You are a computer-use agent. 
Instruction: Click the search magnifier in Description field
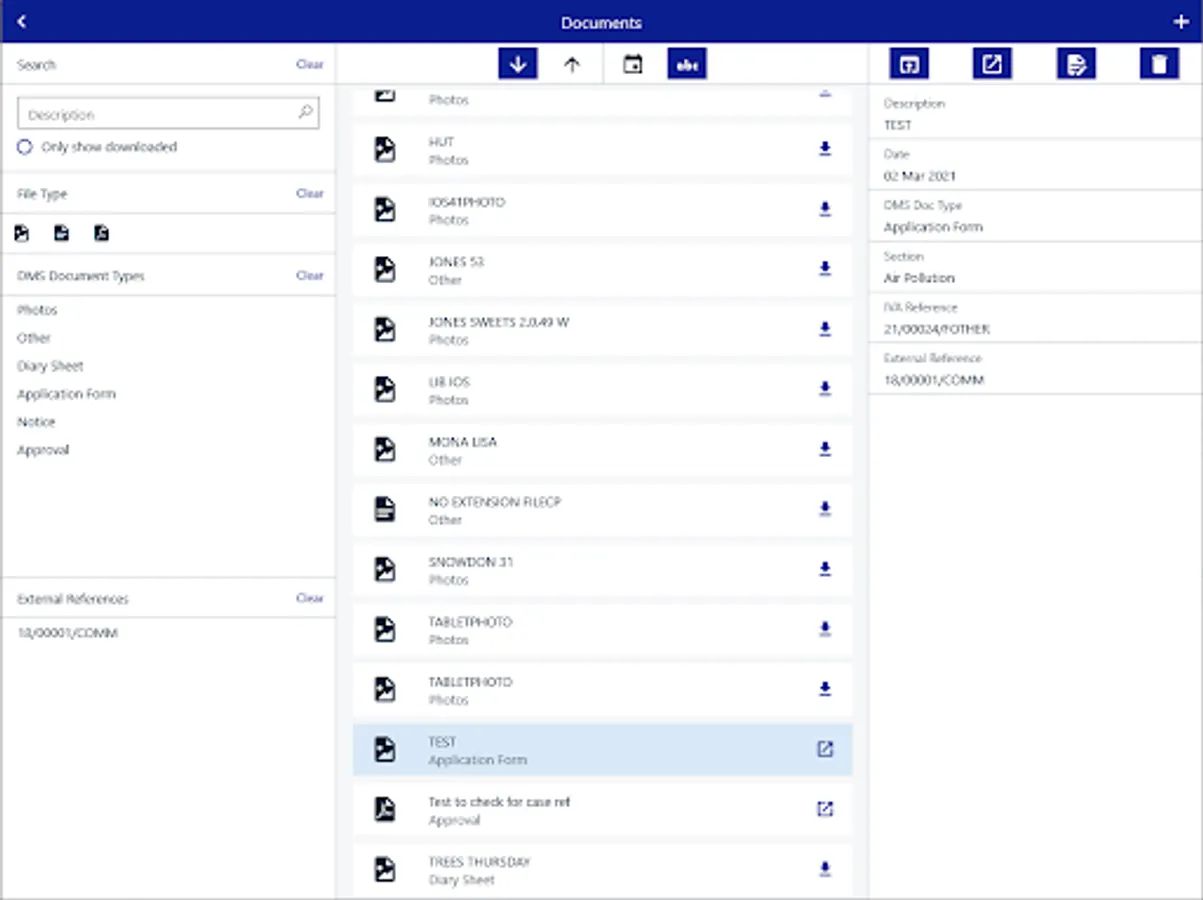tap(306, 113)
